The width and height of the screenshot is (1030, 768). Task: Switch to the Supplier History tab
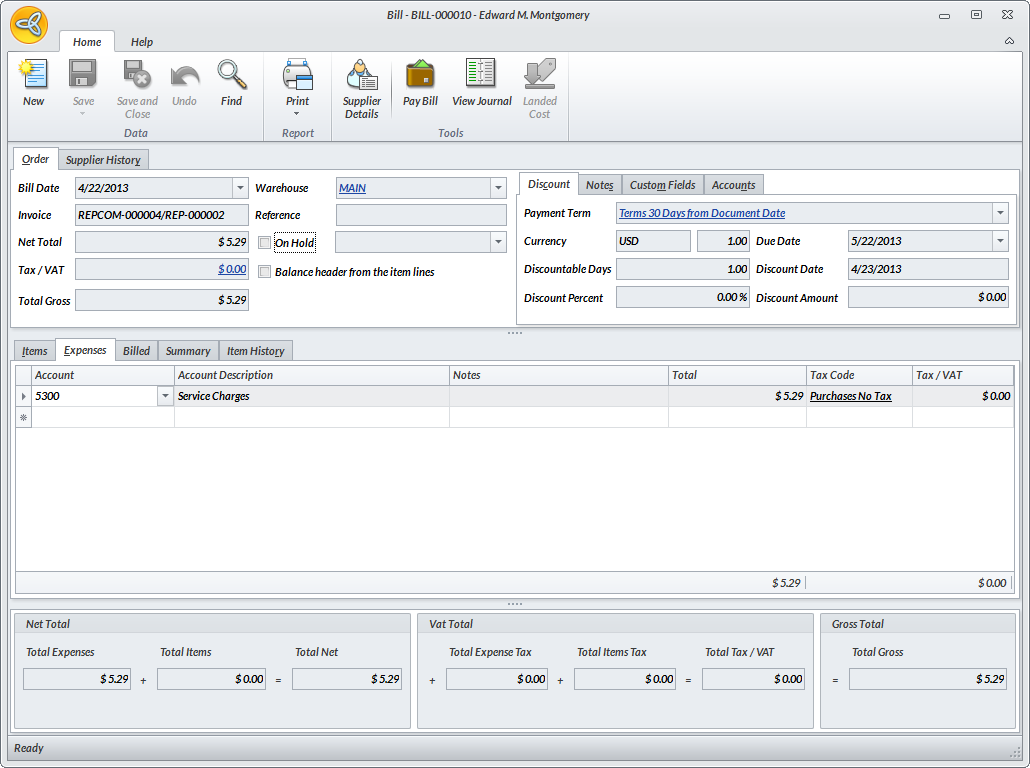103,160
